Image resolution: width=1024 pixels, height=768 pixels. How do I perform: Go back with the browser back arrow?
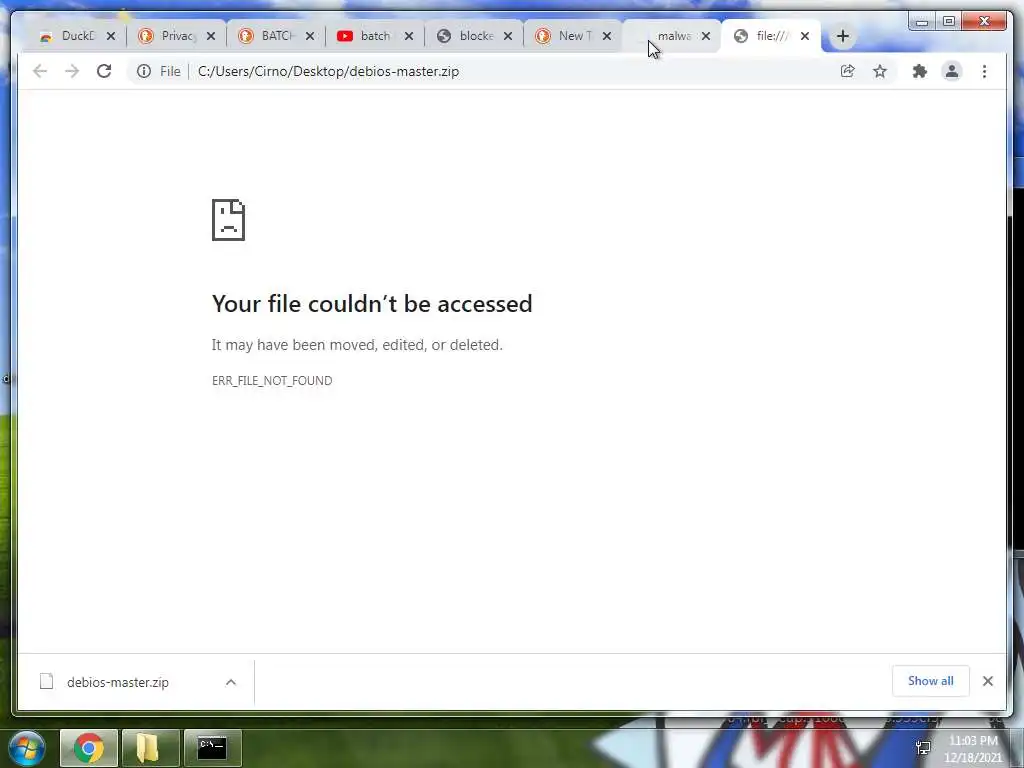(40, 71)
